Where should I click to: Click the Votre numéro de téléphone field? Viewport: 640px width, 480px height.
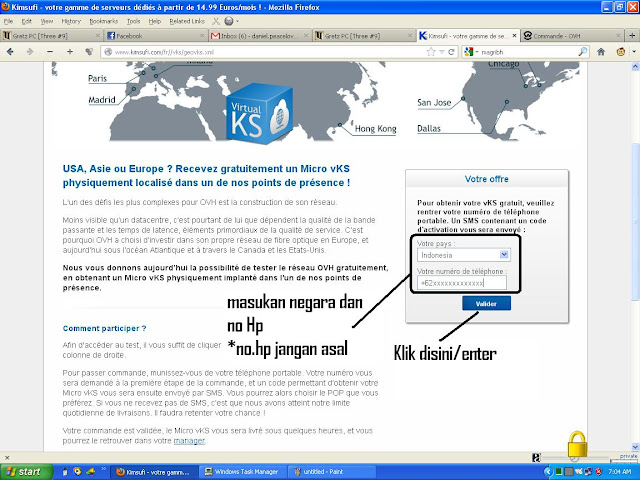click(462, 282)
